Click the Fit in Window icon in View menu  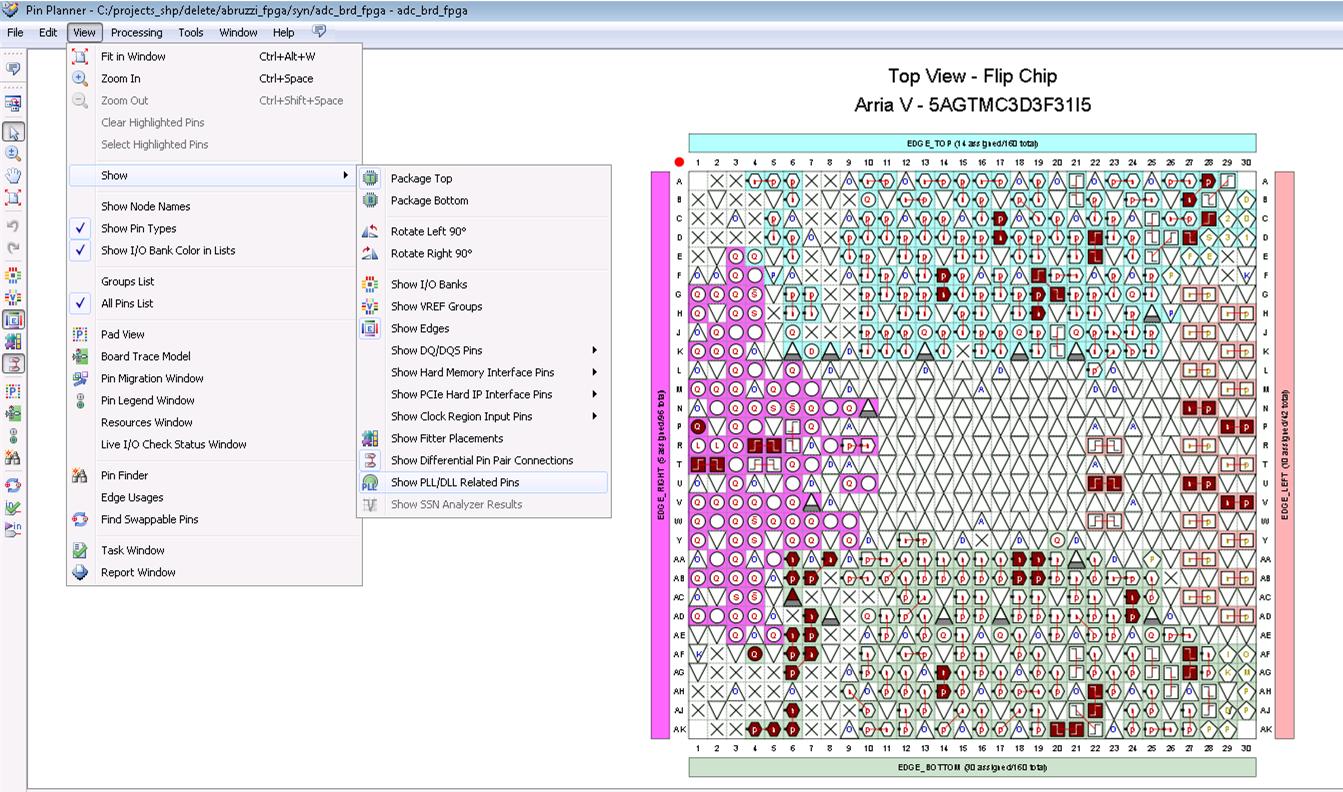click(x=80, y=57)
